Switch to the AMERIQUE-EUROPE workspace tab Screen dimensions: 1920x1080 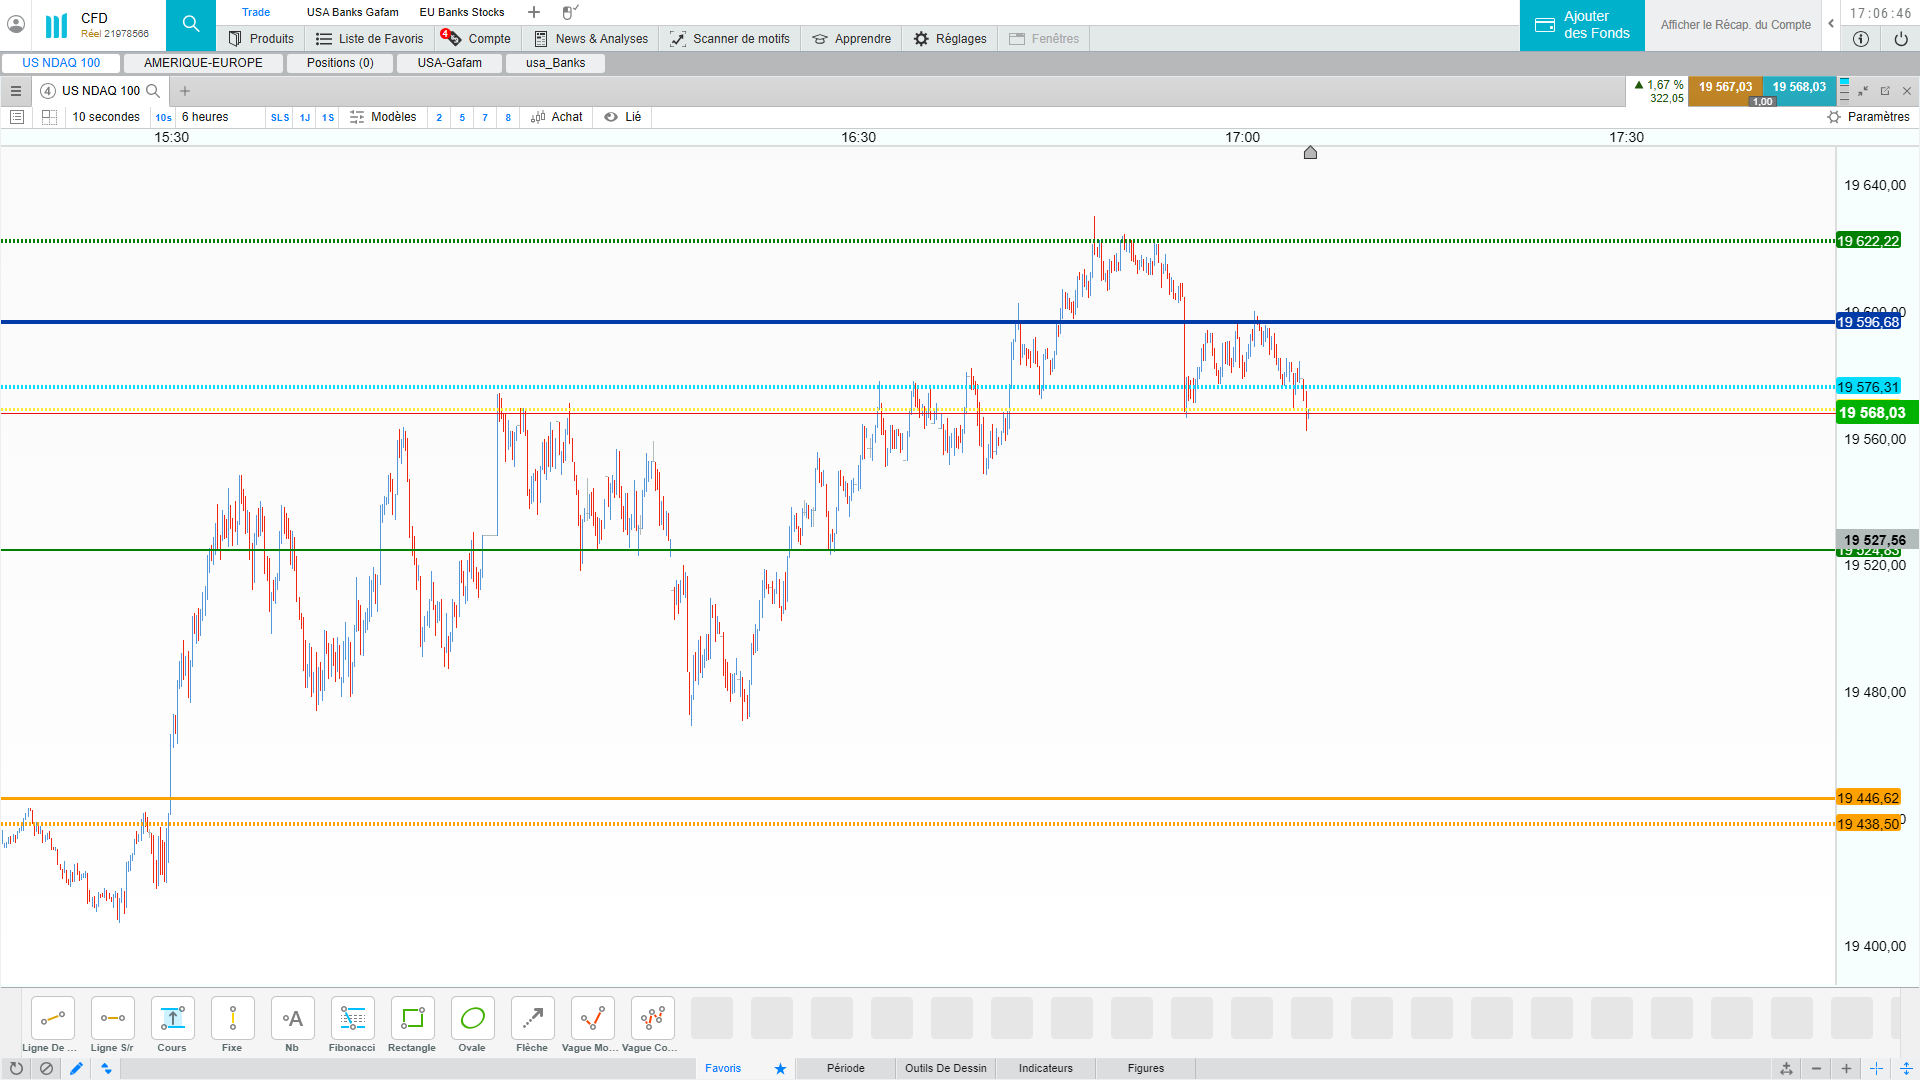203,62
